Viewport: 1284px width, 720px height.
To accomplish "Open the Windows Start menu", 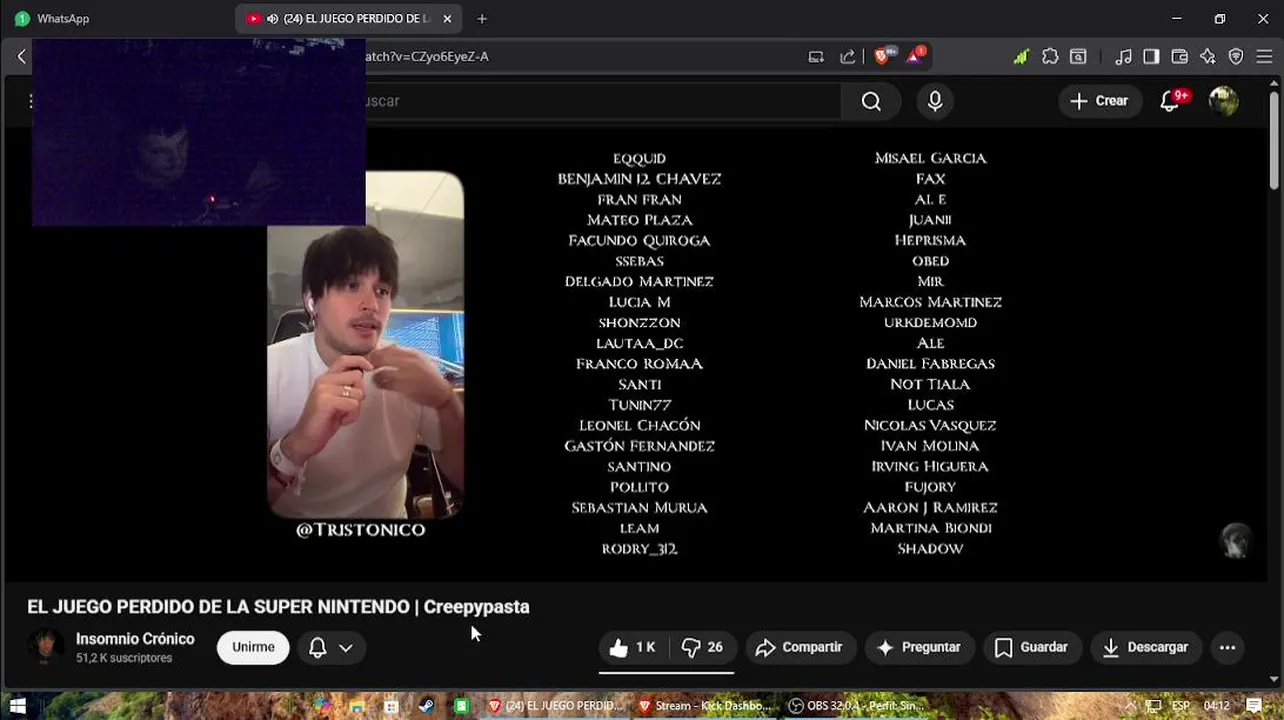I will (x=18, y=706).
